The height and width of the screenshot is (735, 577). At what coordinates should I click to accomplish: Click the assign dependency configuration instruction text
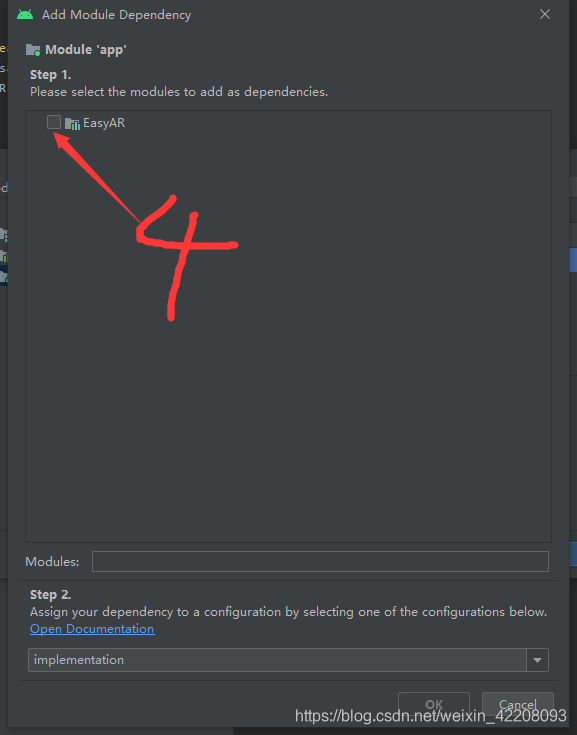288,612
